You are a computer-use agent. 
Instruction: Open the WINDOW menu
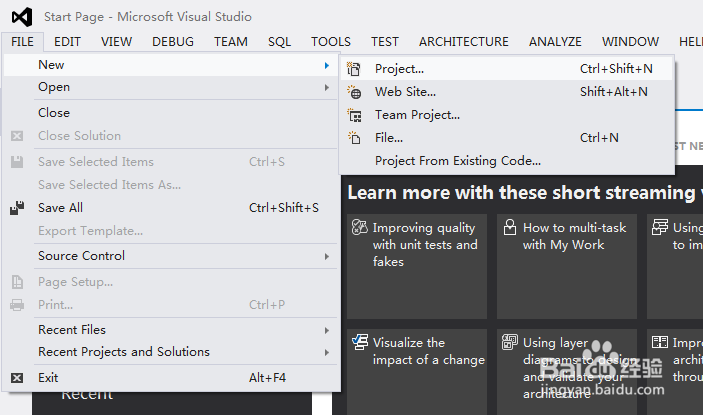(x=630, y=42)
